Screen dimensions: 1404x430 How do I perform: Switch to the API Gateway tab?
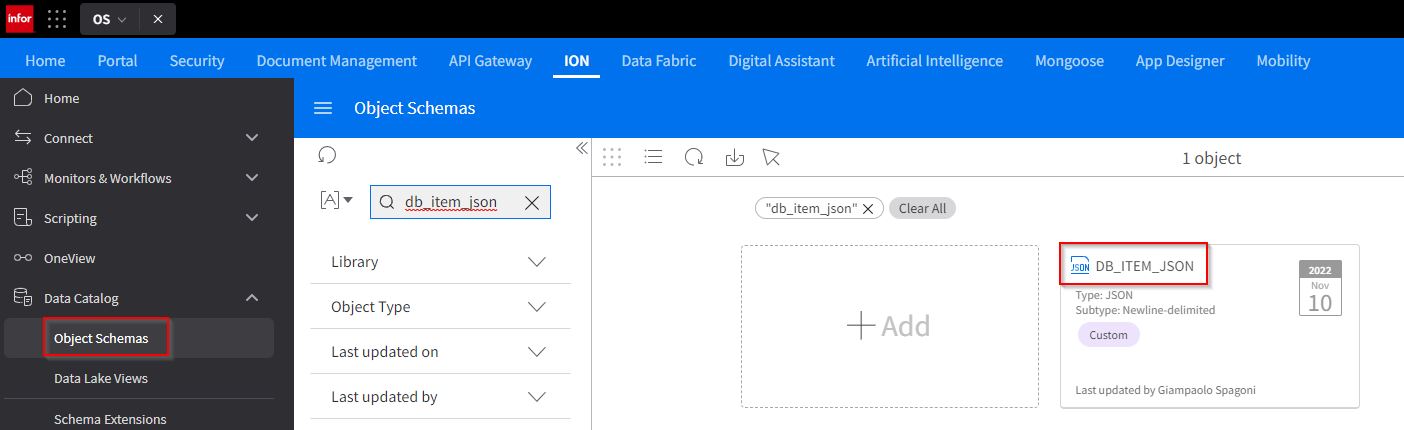(x=490, y=60)
